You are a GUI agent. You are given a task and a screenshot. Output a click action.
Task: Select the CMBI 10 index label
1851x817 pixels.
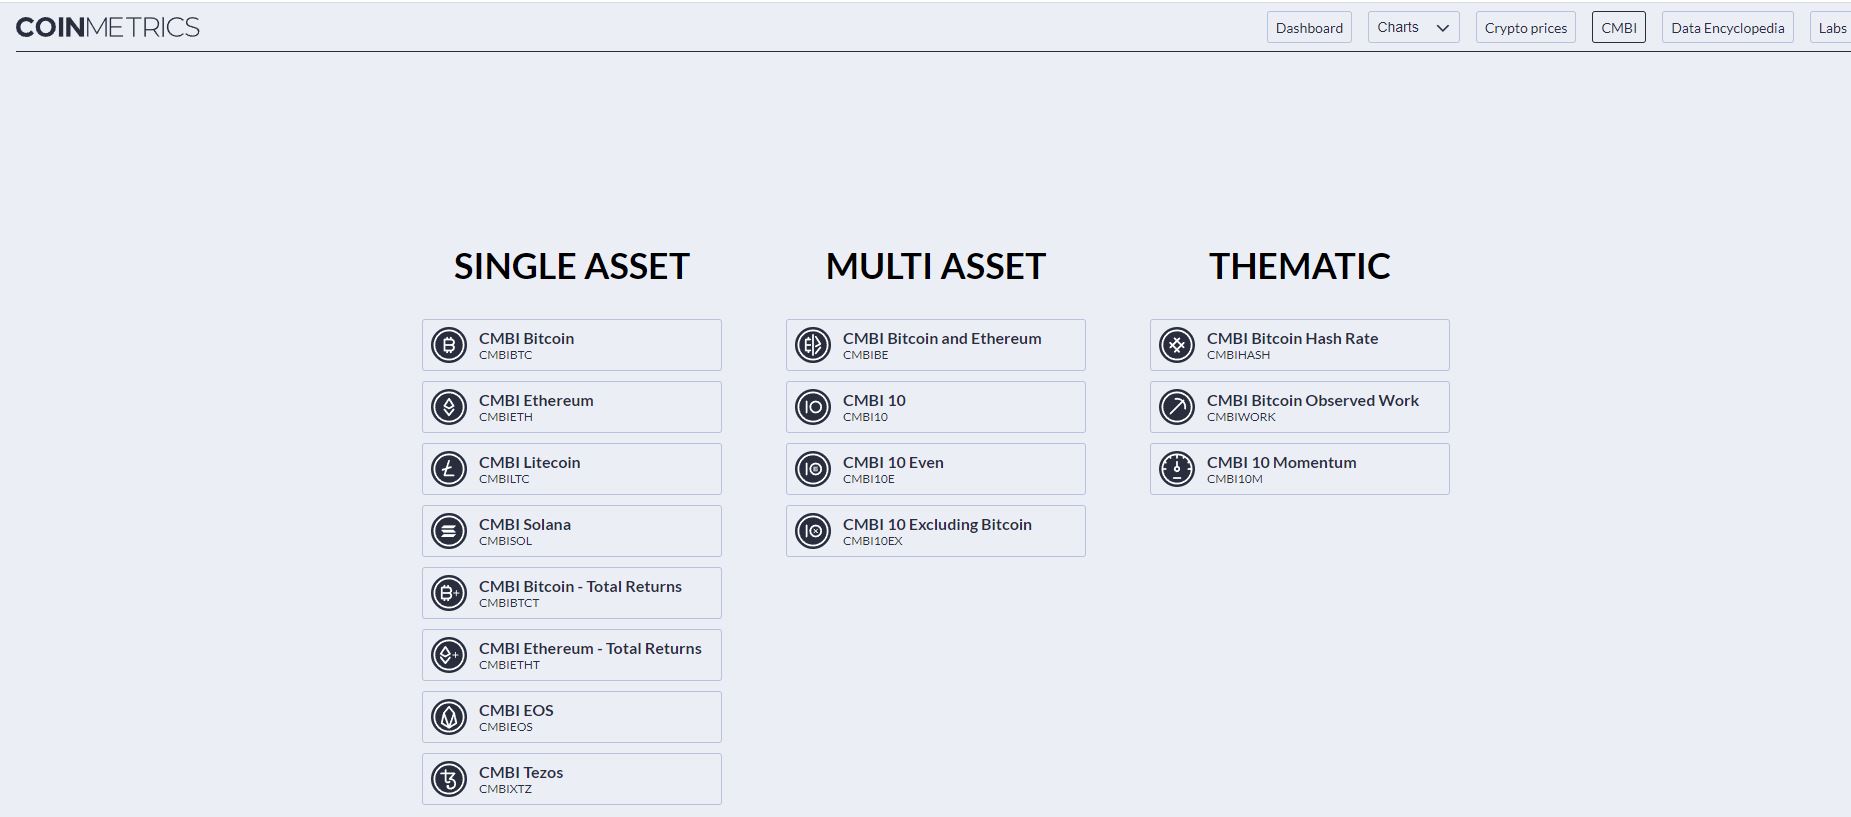874,400
